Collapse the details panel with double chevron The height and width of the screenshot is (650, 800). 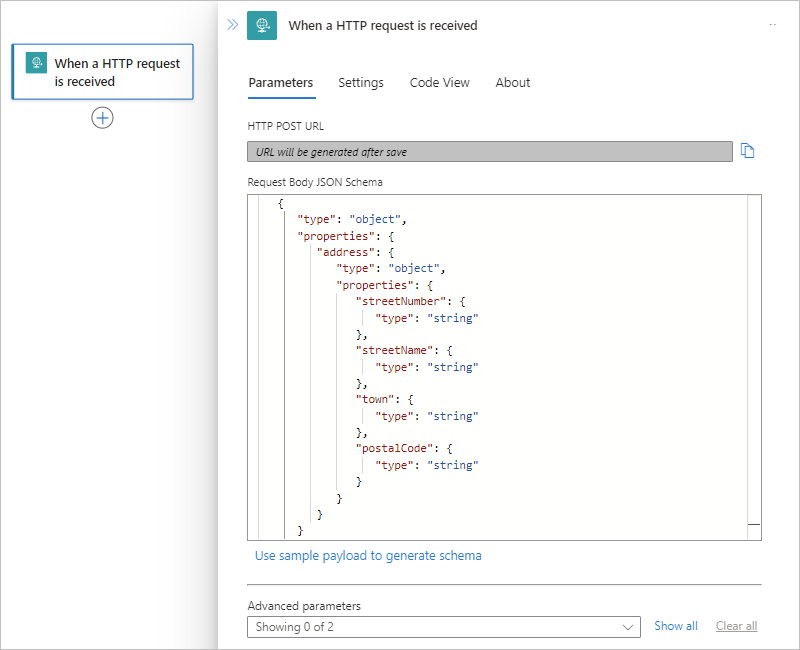[232, 25]
